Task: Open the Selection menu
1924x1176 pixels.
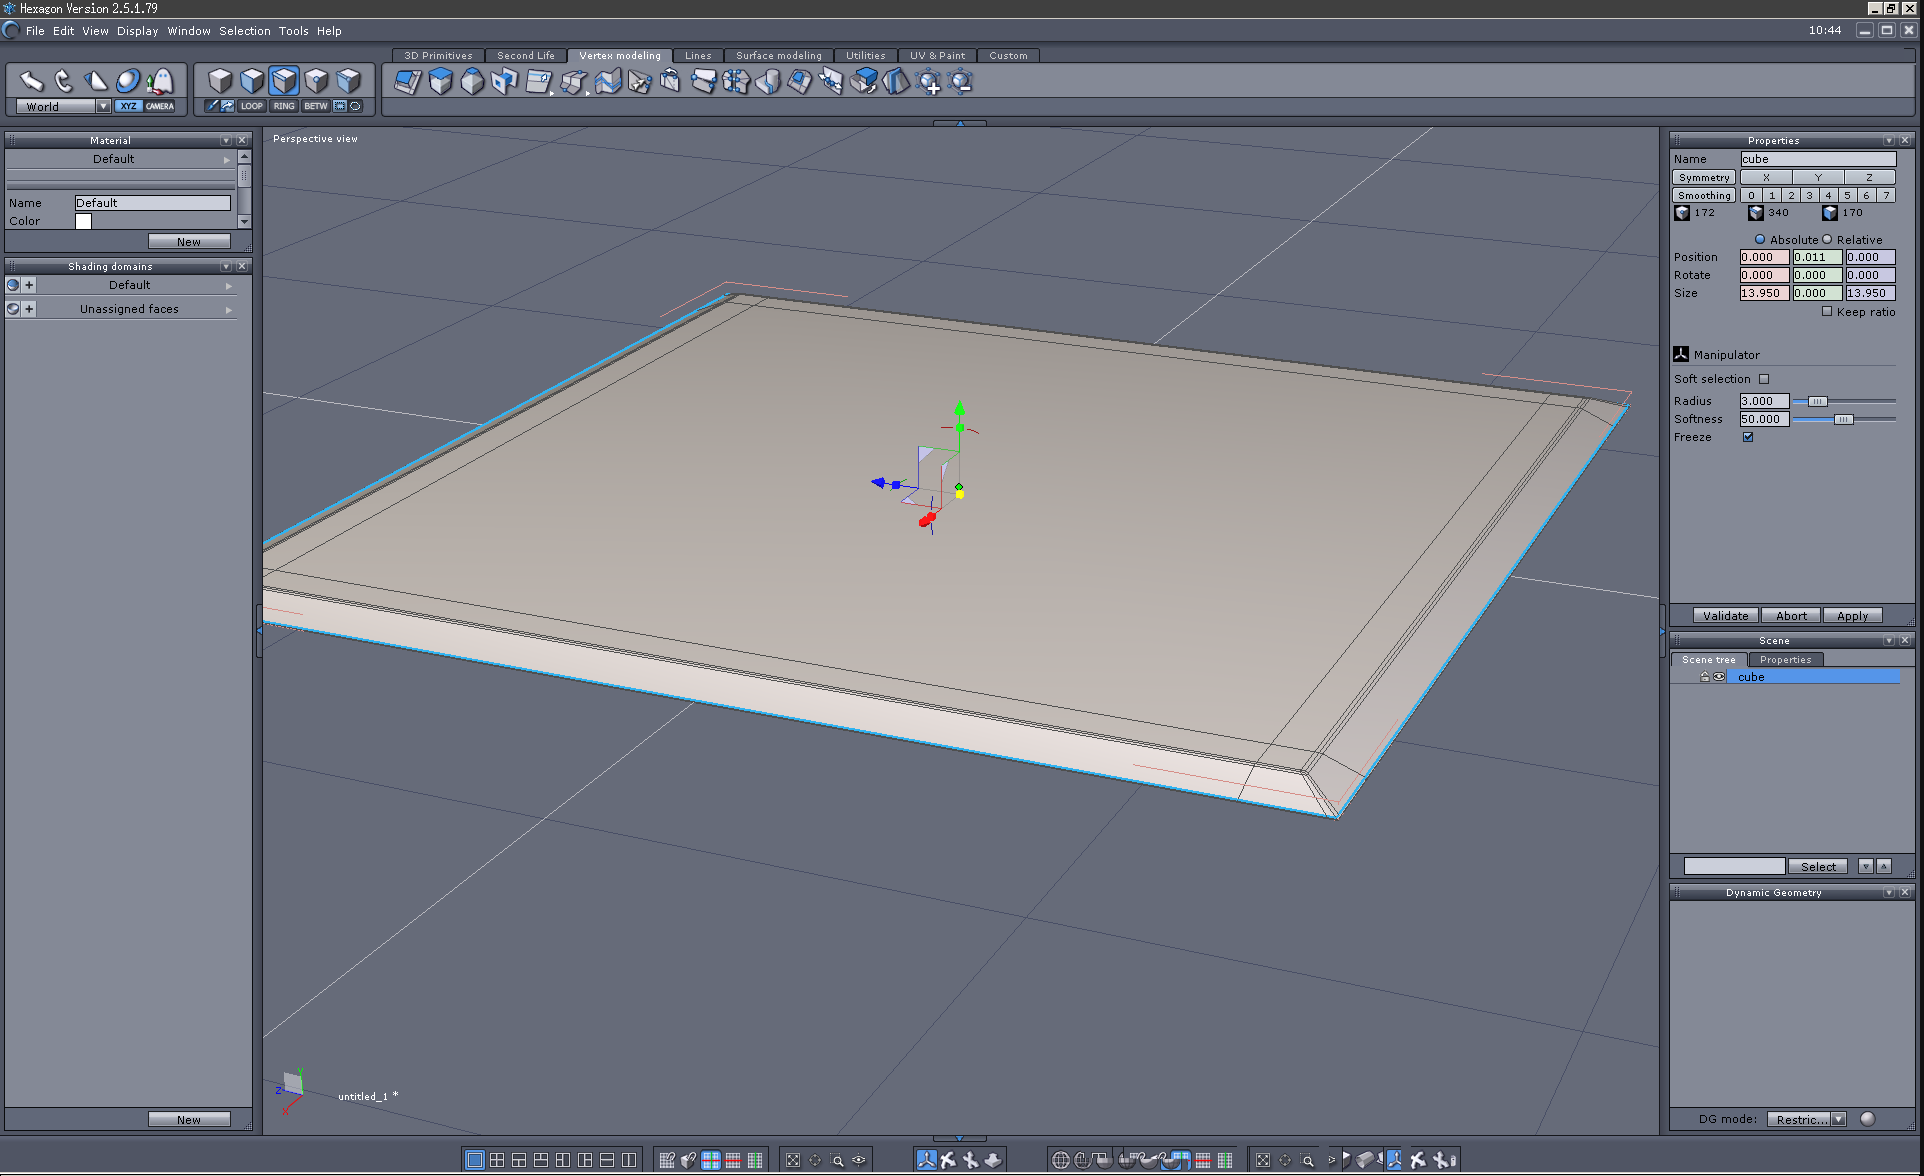Action: pos(244,31)
